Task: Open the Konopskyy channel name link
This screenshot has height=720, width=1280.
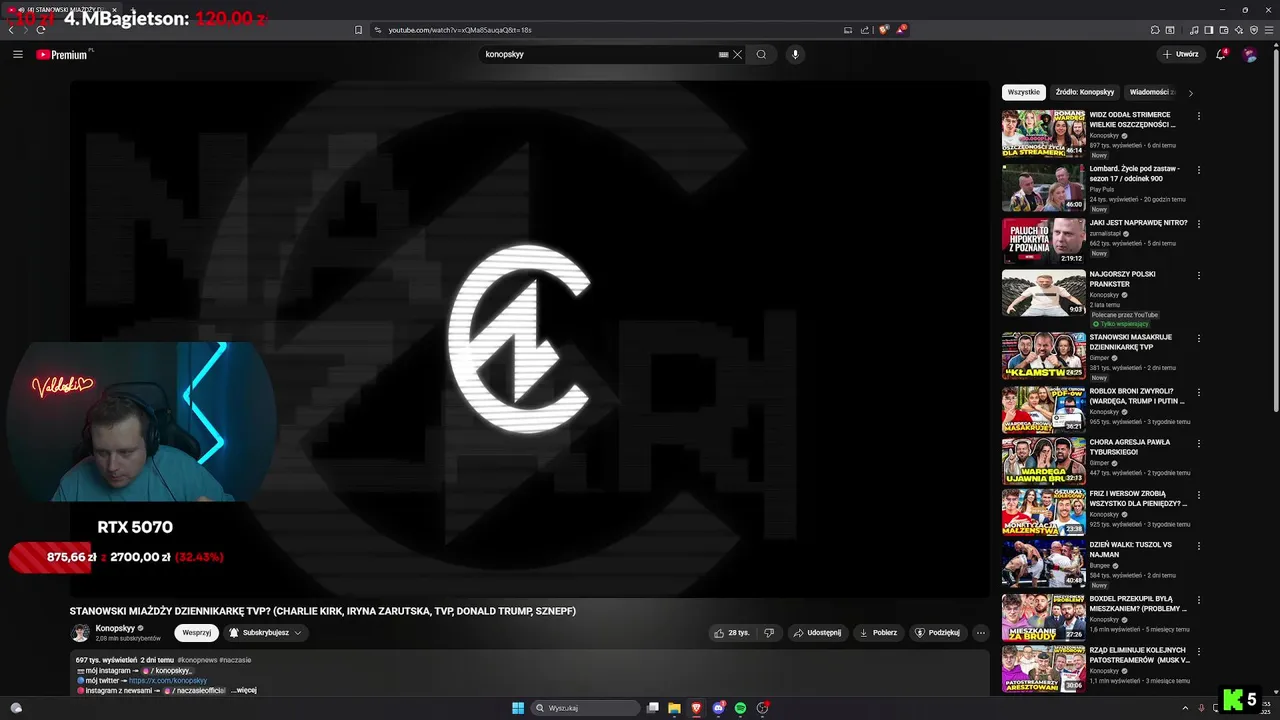Action: pos(115,628)
